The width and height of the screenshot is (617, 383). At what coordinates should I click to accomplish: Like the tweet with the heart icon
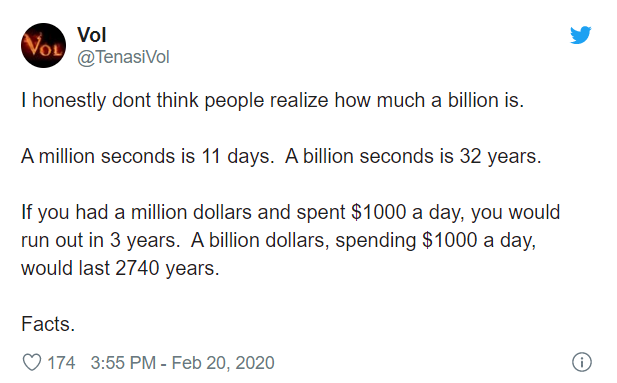(x=31, y=363)
